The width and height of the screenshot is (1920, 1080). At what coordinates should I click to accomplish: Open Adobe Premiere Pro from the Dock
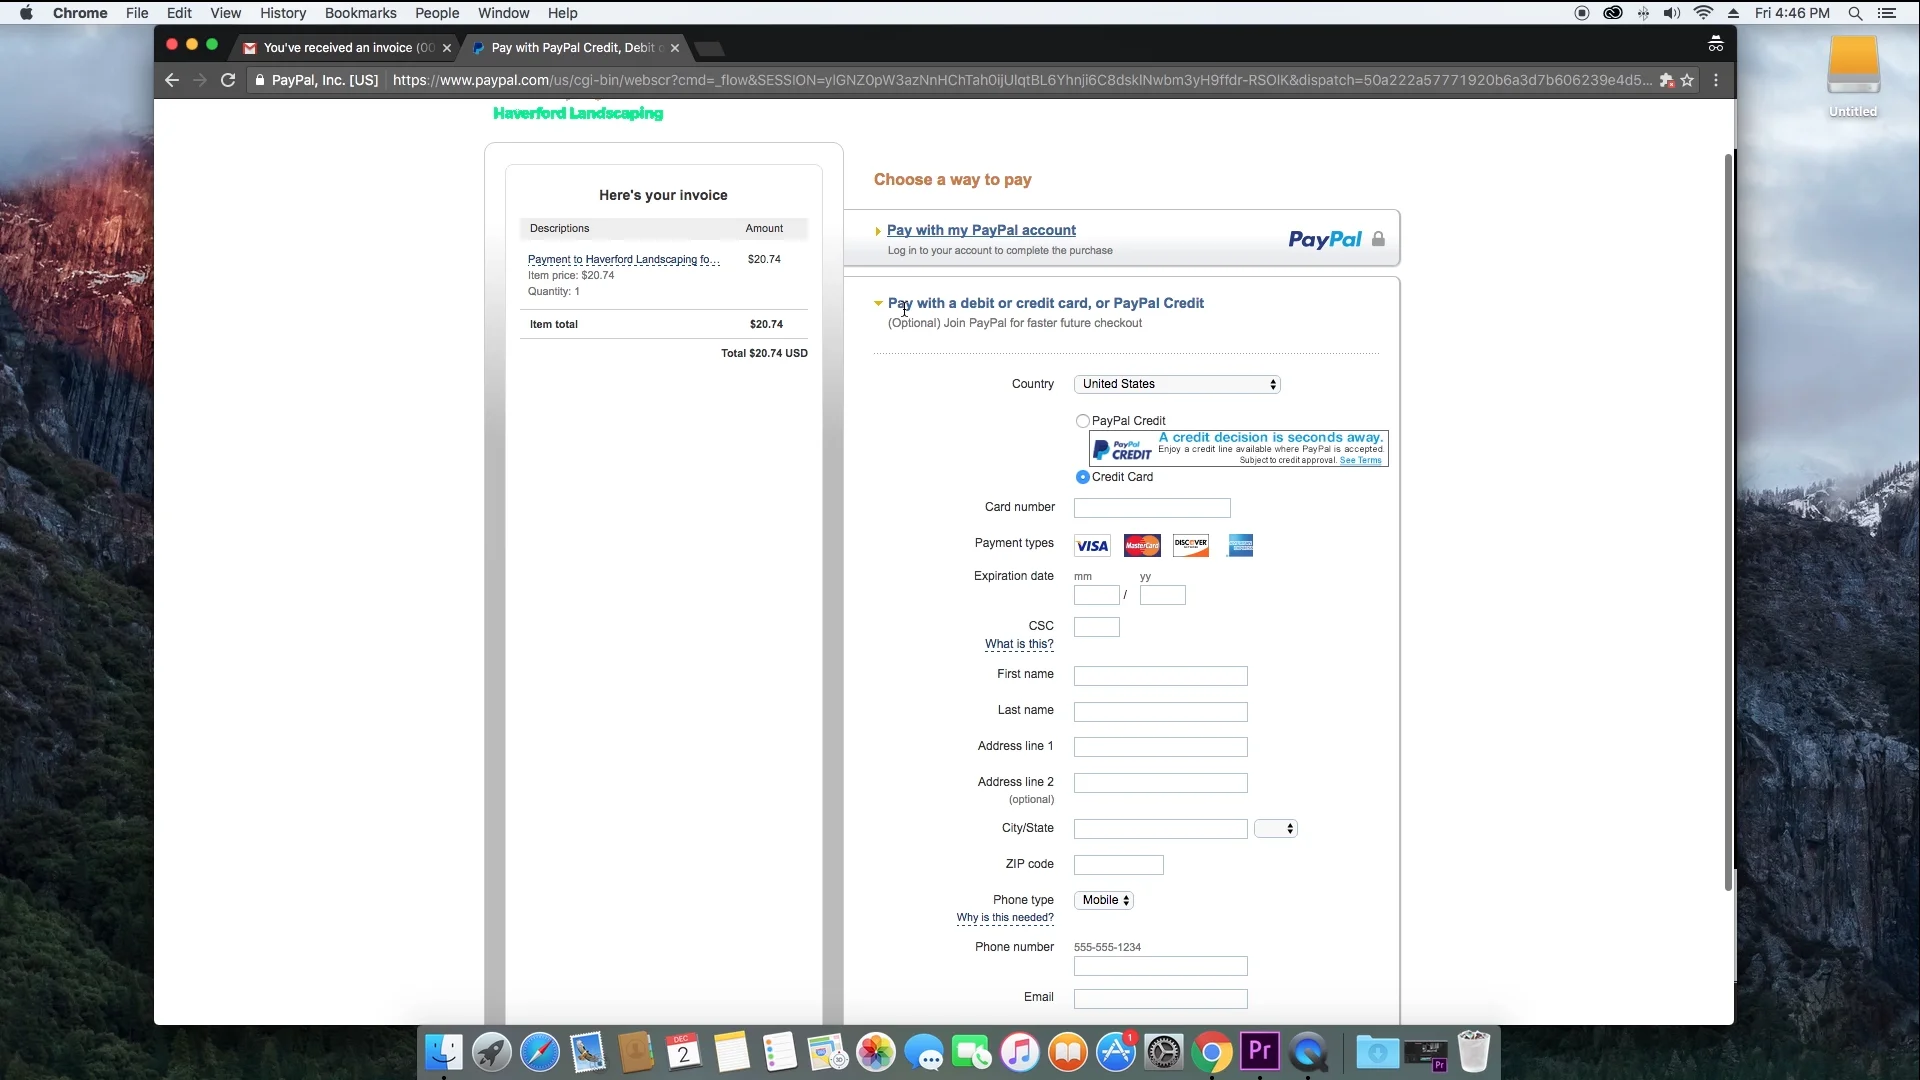[1259, 1052]
